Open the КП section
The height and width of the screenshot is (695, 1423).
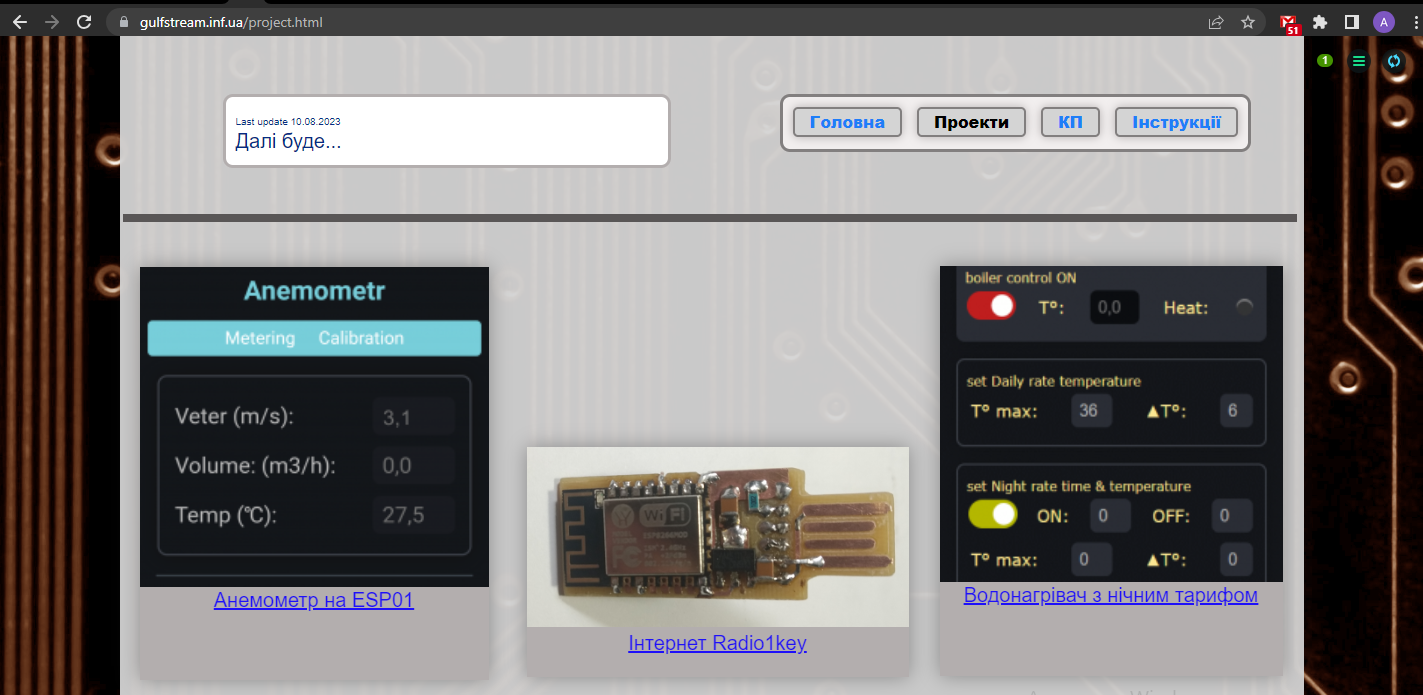(1070, 122)
